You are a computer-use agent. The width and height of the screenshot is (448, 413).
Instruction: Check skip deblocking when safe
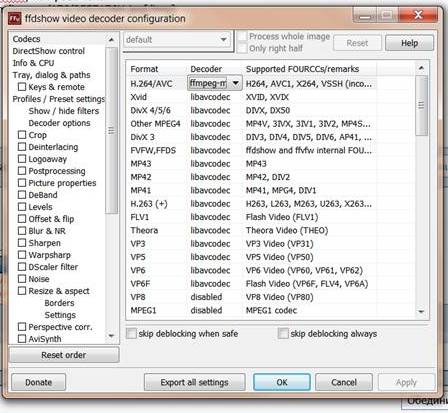pos(131,333)
